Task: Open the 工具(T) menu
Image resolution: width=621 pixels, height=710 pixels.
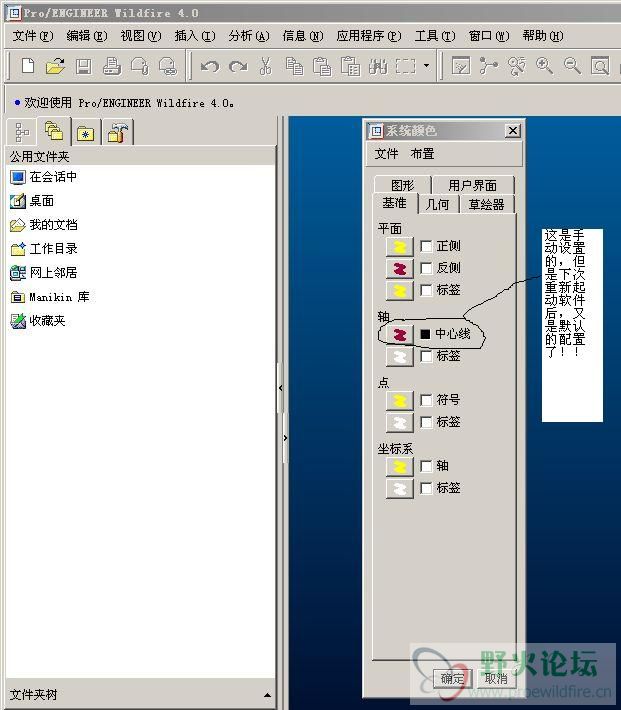Action: (434, 35)
